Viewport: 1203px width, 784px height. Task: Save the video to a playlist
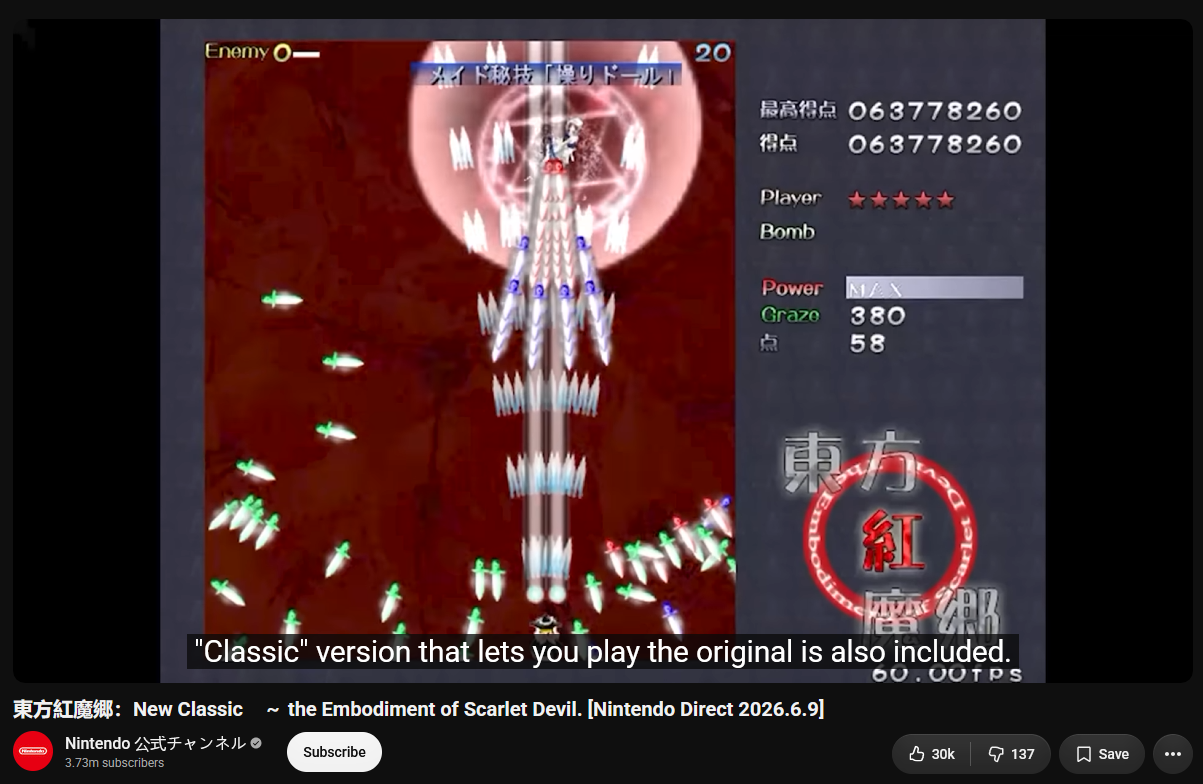pos(1101,754)
